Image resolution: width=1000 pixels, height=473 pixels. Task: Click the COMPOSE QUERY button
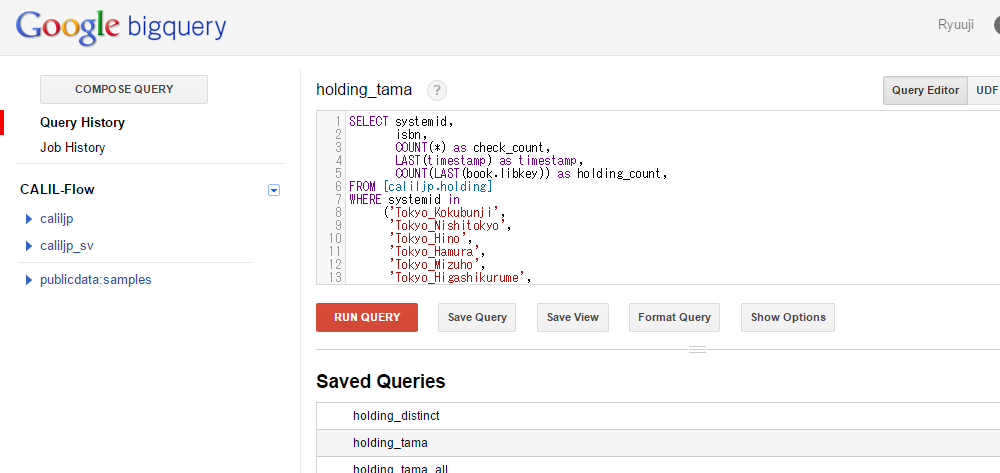[124, 89]
